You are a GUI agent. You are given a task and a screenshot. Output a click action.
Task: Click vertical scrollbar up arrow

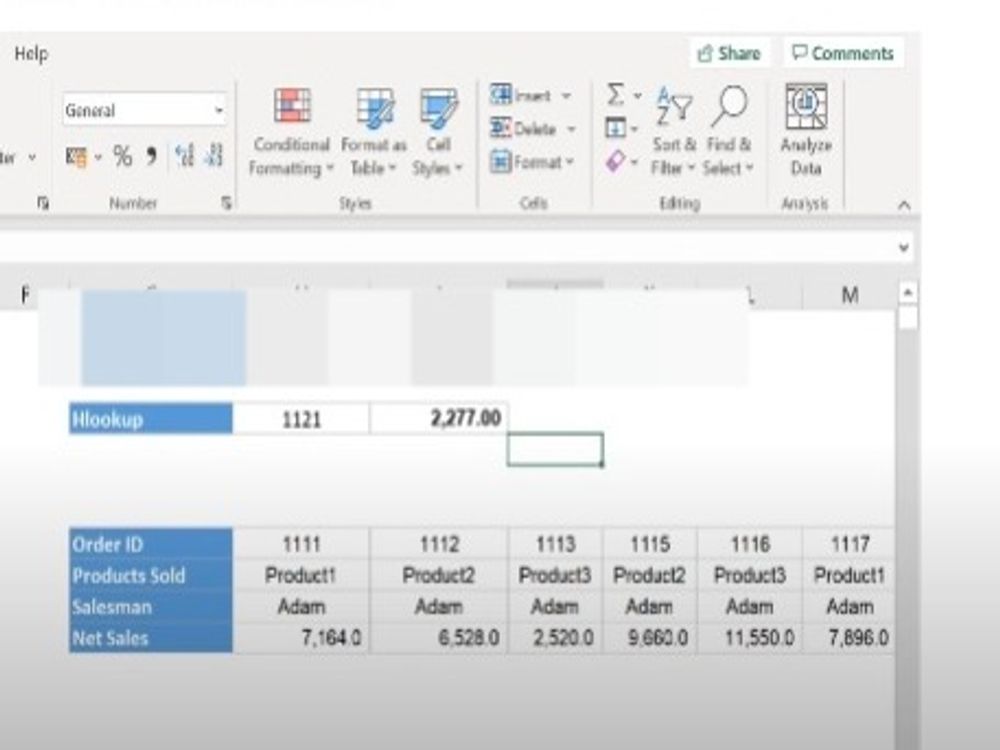tap(908, 293)
